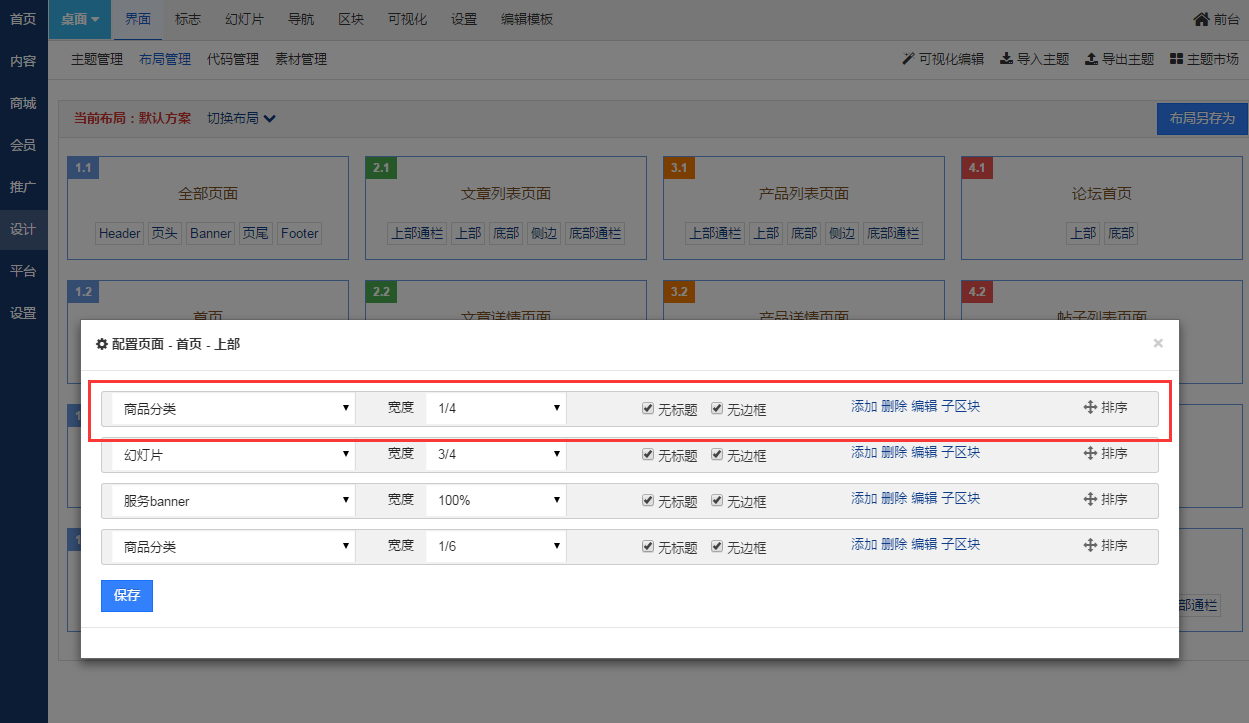This screenshot has width=1249, height=723.
Task: Close the 配置页面 dialog with the X
Action: 1158,343
